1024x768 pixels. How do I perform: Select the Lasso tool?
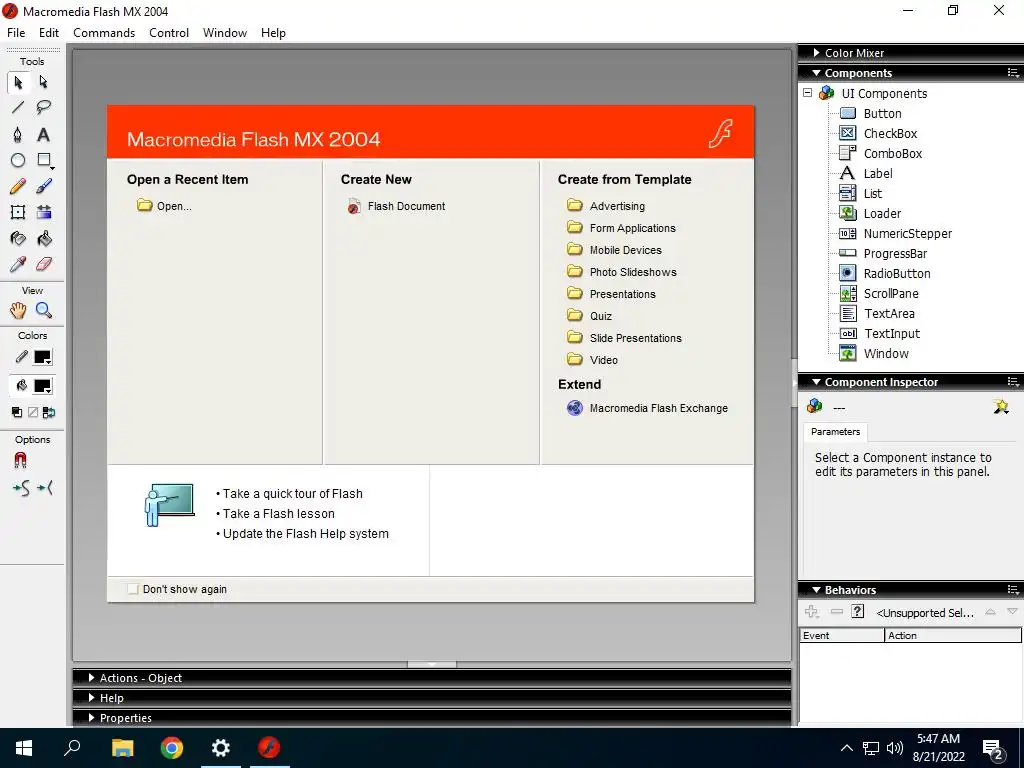click(44, 108)
